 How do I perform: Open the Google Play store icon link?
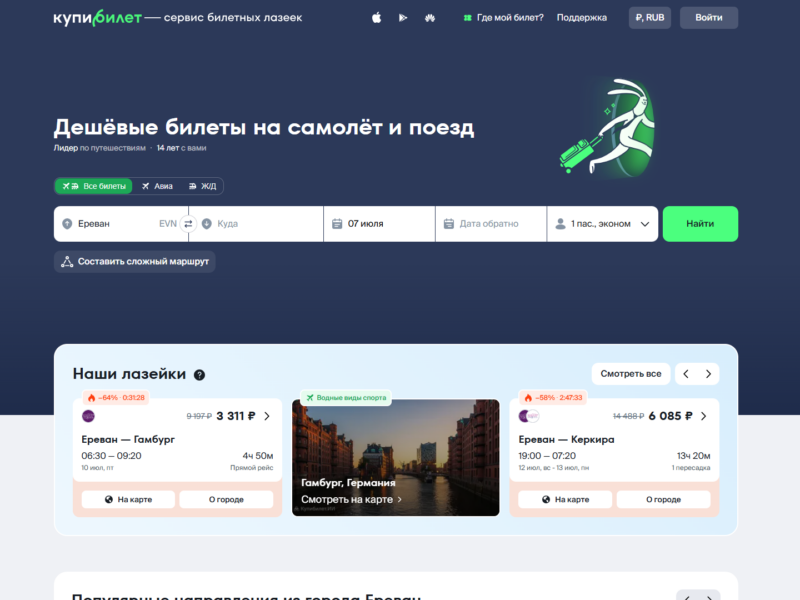[403, 18]
